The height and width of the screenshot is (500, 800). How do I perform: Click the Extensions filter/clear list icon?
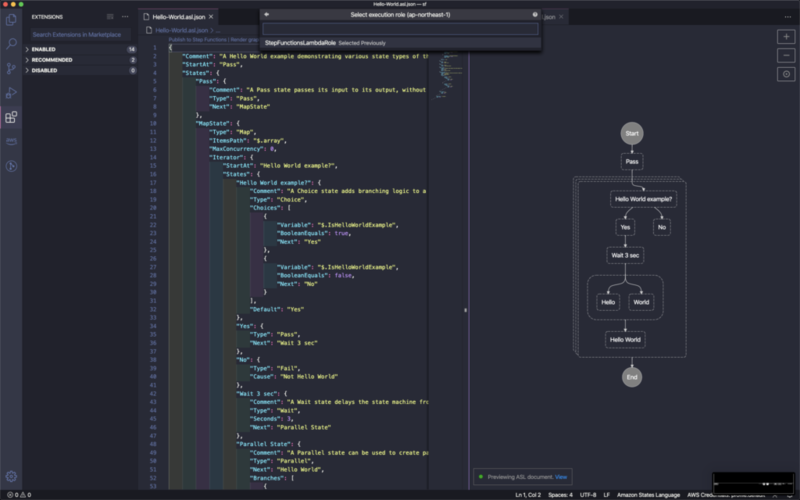tap(110, 16)
